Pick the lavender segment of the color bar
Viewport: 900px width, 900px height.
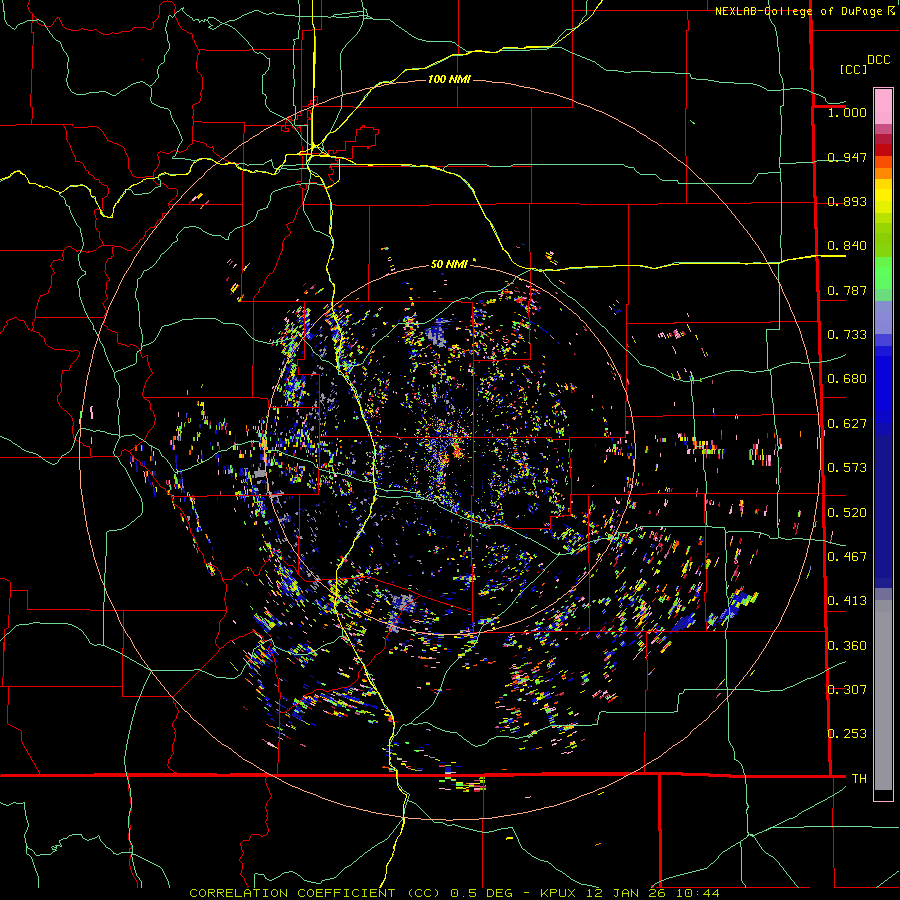883,317
